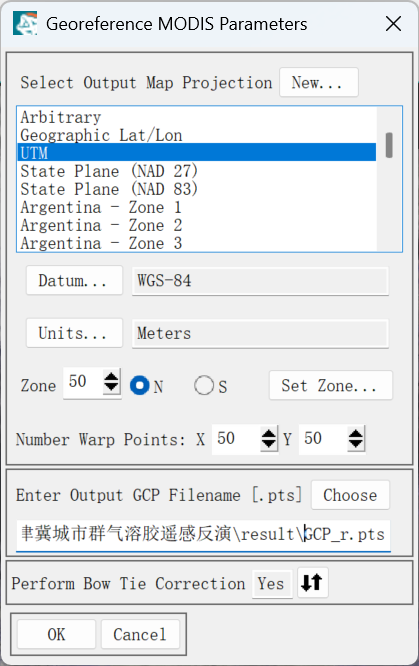The width and height of the screenshot is (419, 666).
Task: Increase Warp Points X with up arrow
Action: 269,434
